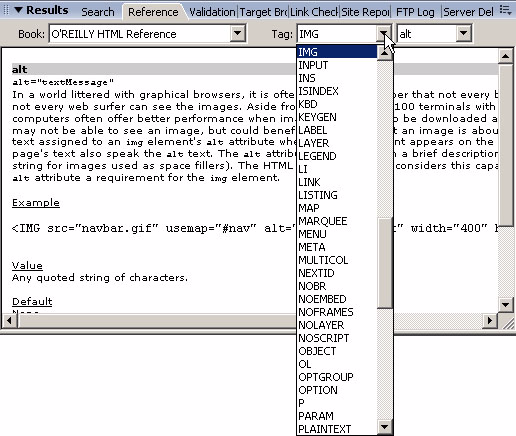Viewport: 516px width, 436px height.
Task: Choose NEXTID in the tag list
Action: [x=337, y=273]
